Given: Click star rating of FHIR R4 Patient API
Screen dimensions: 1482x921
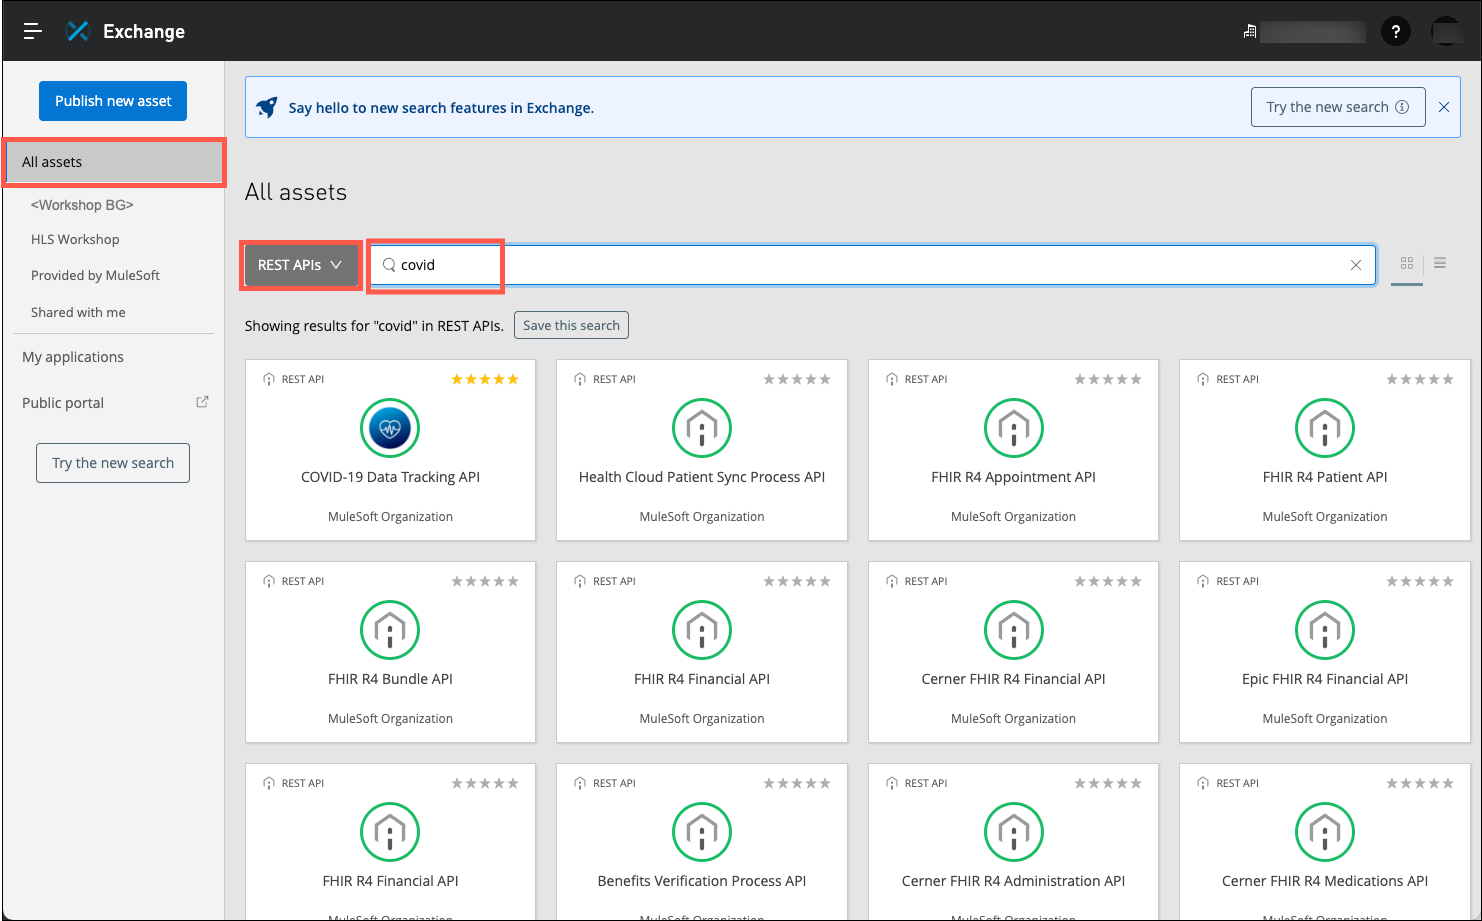Looking at the screenshot, I should (1420, 379).
